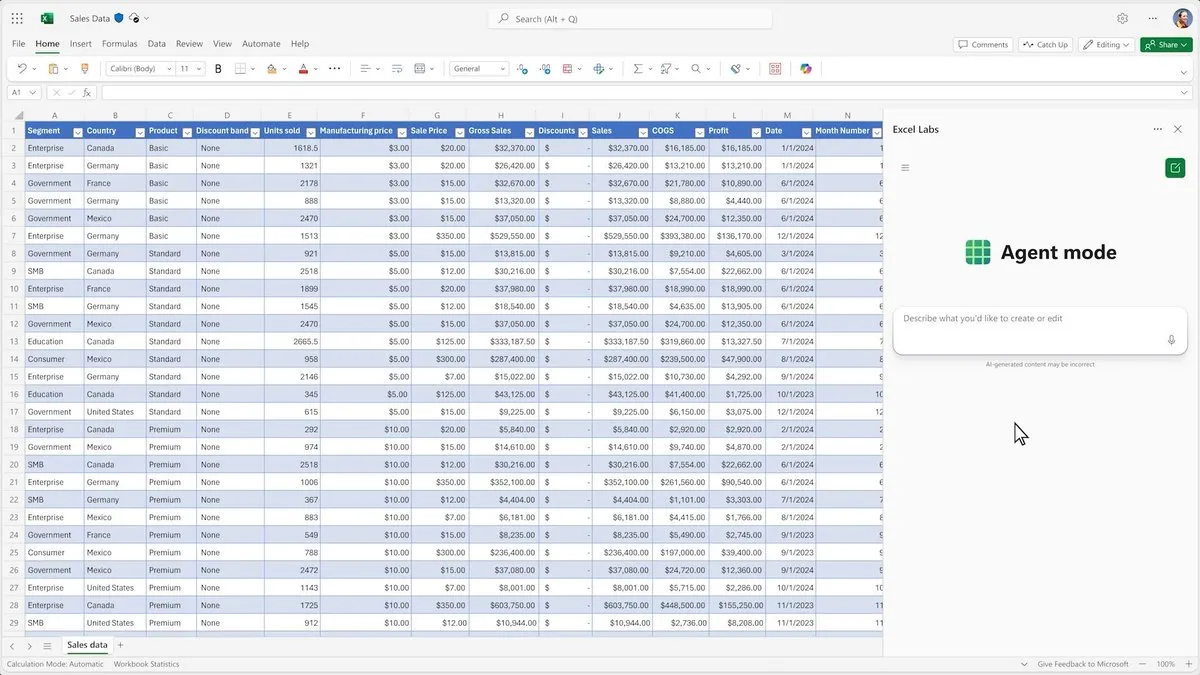Open the Excel Labs hamburger menu
Screen dimensions: 1200x675
click(905, 167)
